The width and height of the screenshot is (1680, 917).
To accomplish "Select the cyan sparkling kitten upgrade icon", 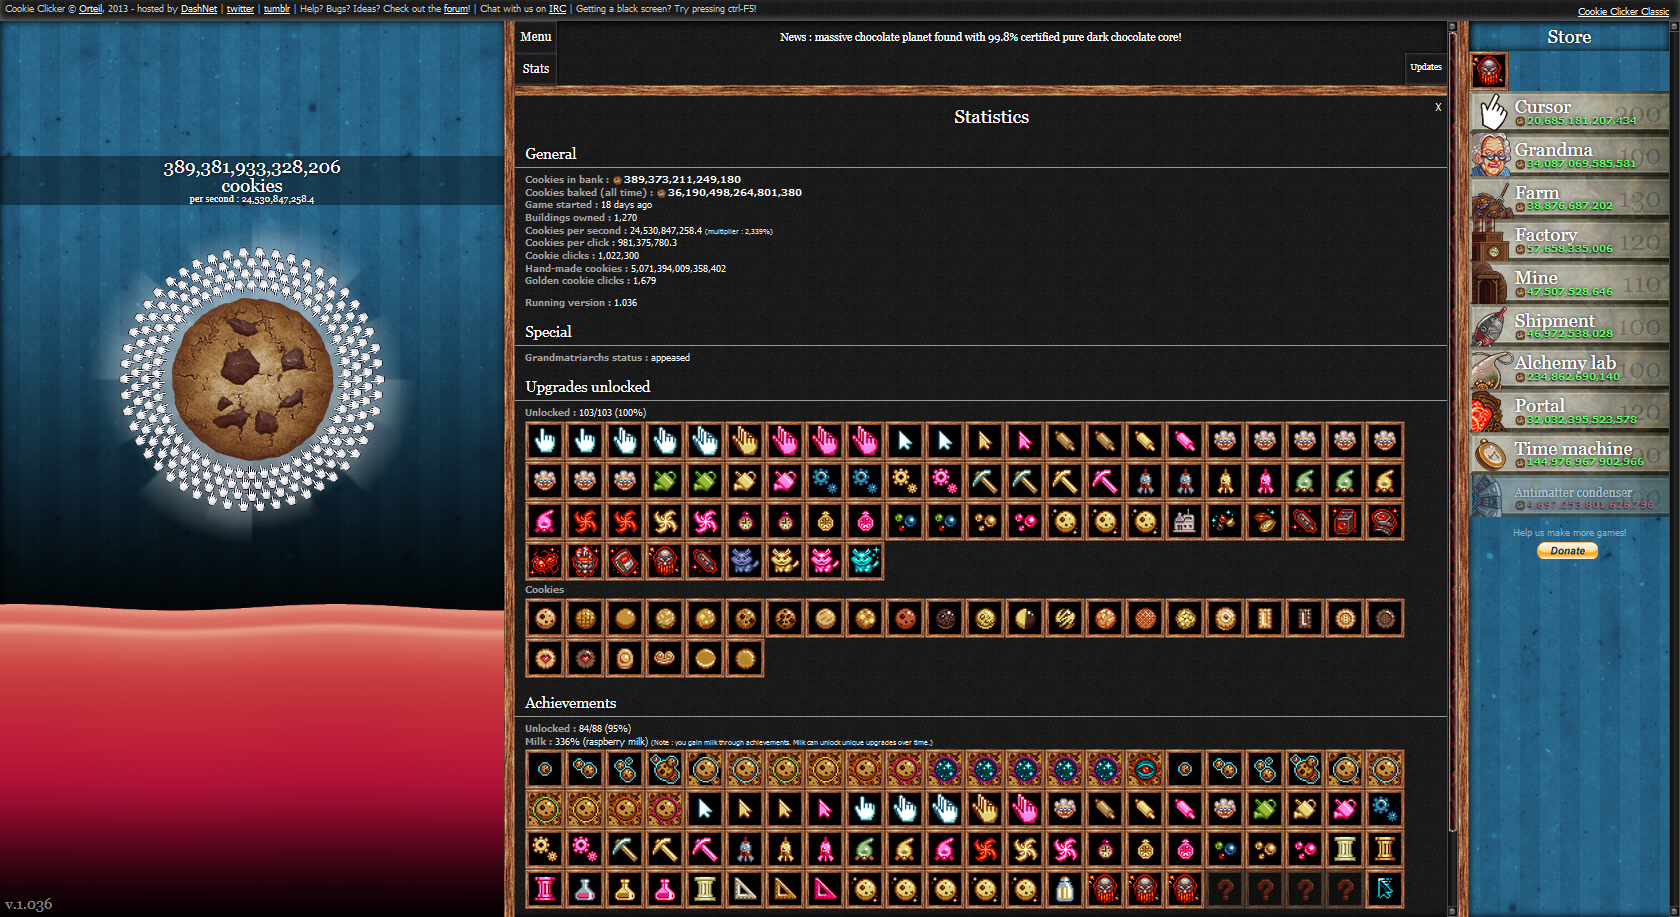I will coord(864,561).
